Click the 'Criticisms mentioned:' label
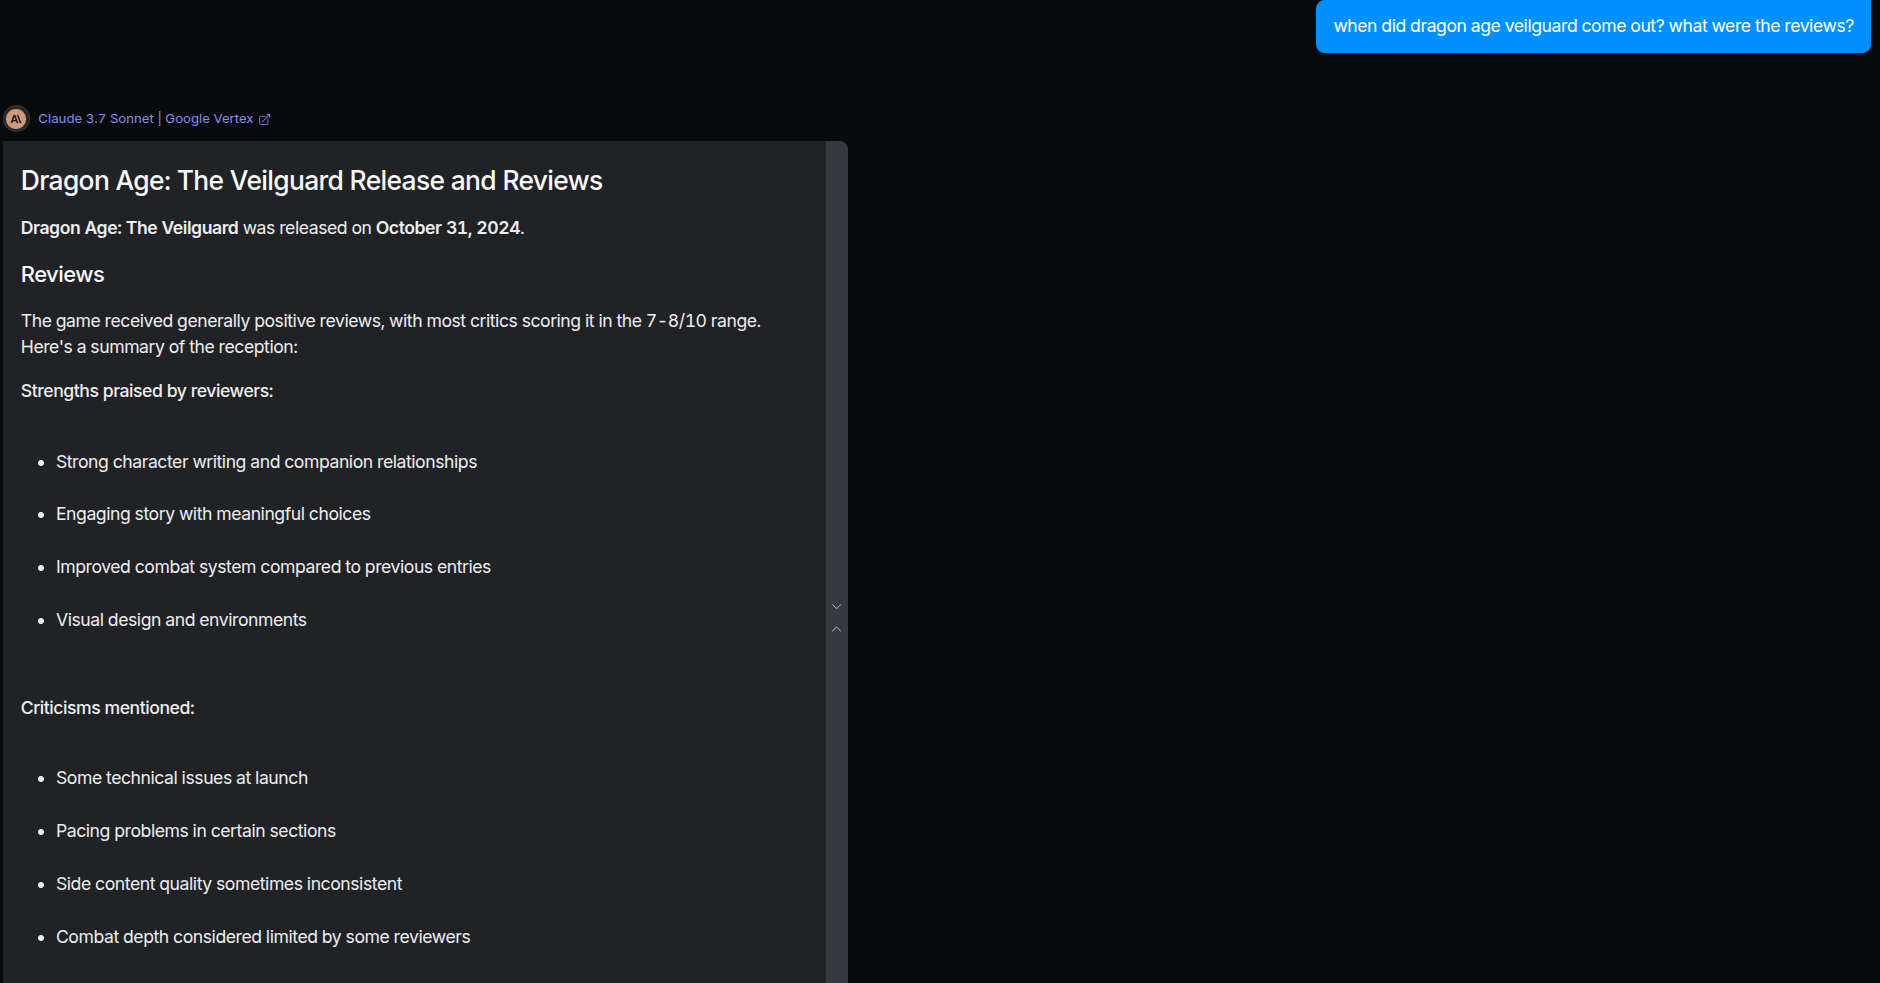 pyautogui.click(x=108, y=708)
